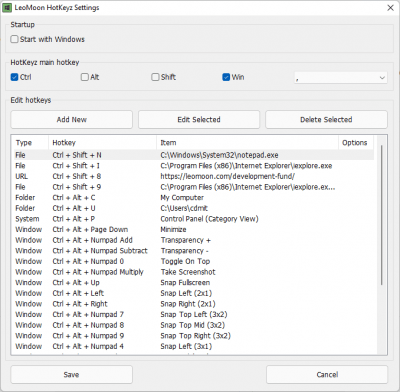Click the Ctrl + Alt + Numpad 7 hotkey
Image resolution: width=400 pixels, height=392 pixels.
pyautogui.click(x=88, y=315)
